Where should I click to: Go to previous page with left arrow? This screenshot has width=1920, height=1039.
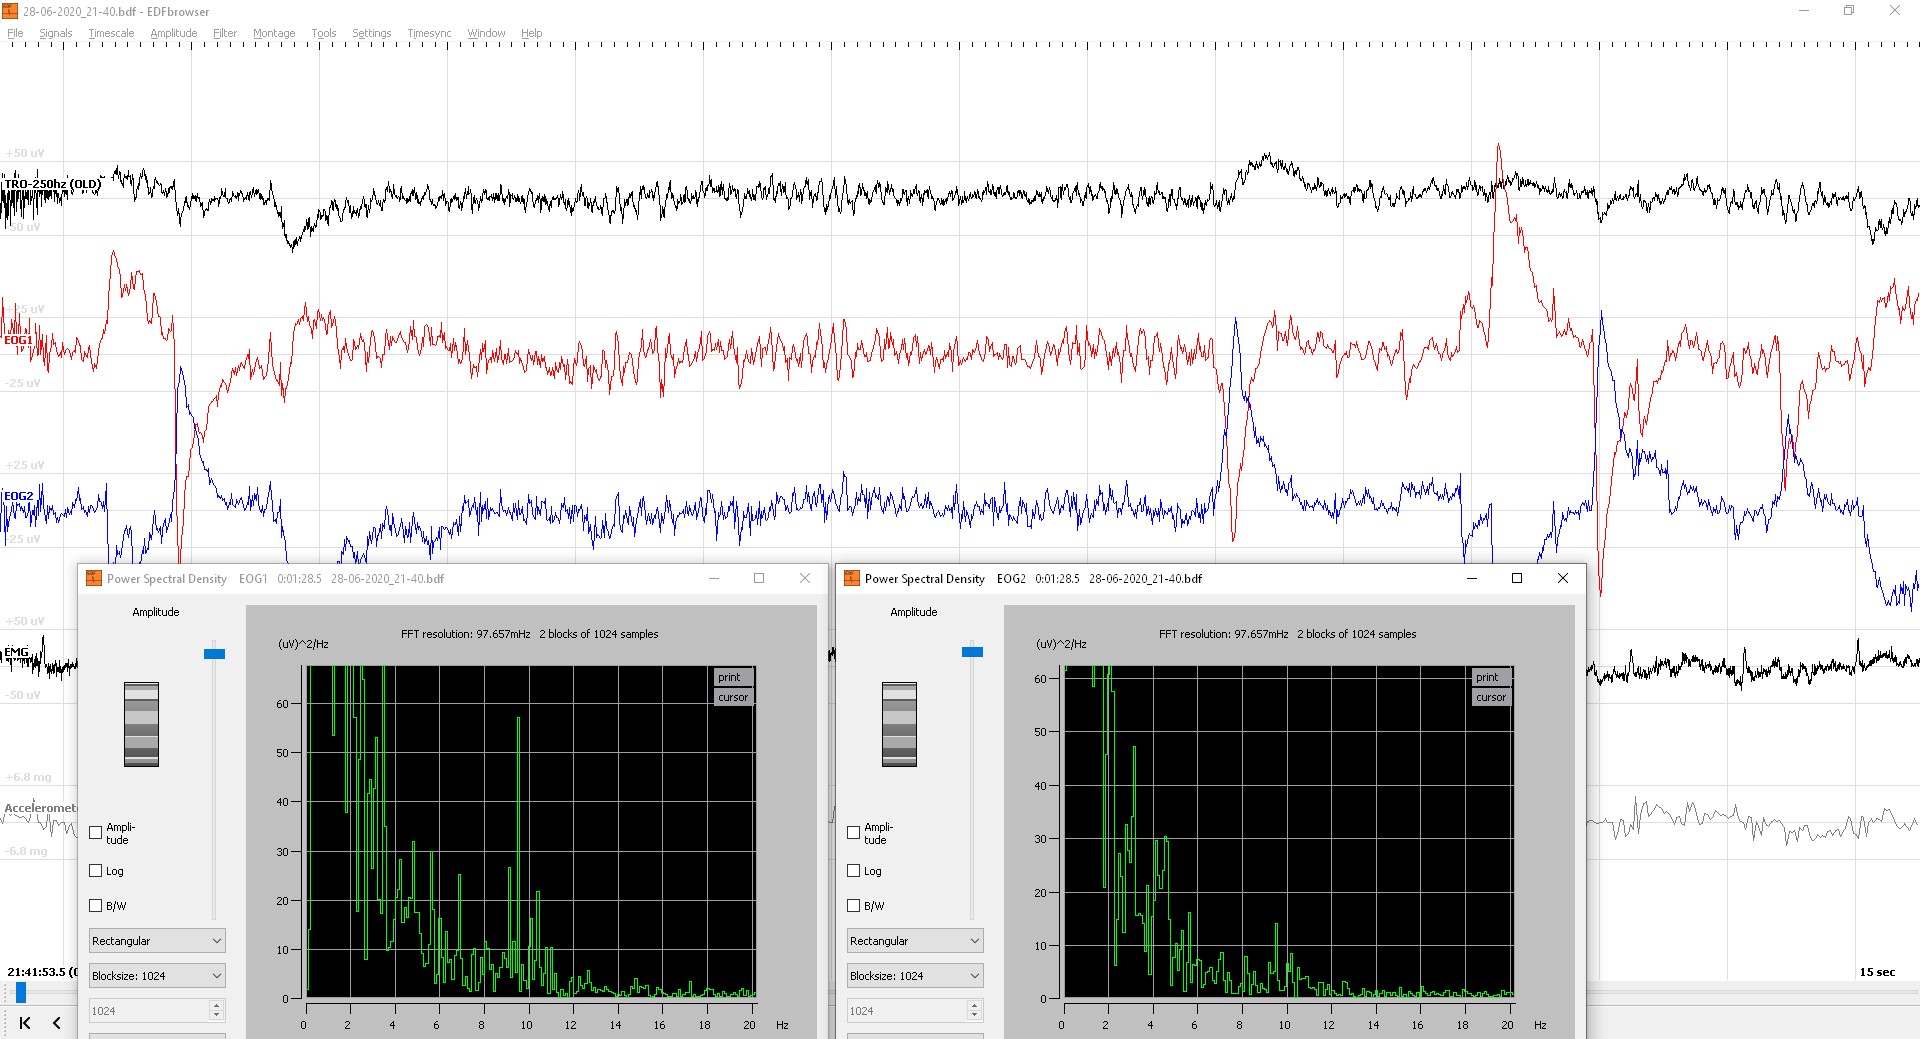57,1023
